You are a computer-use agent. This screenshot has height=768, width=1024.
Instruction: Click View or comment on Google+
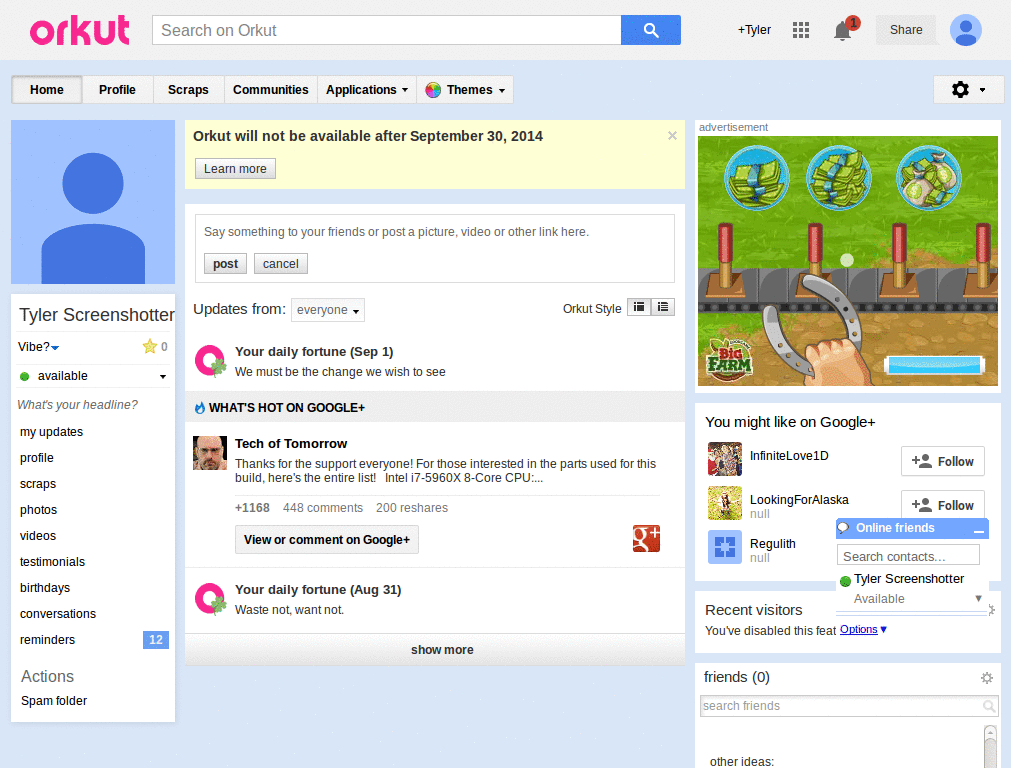[x=327, y=540]
